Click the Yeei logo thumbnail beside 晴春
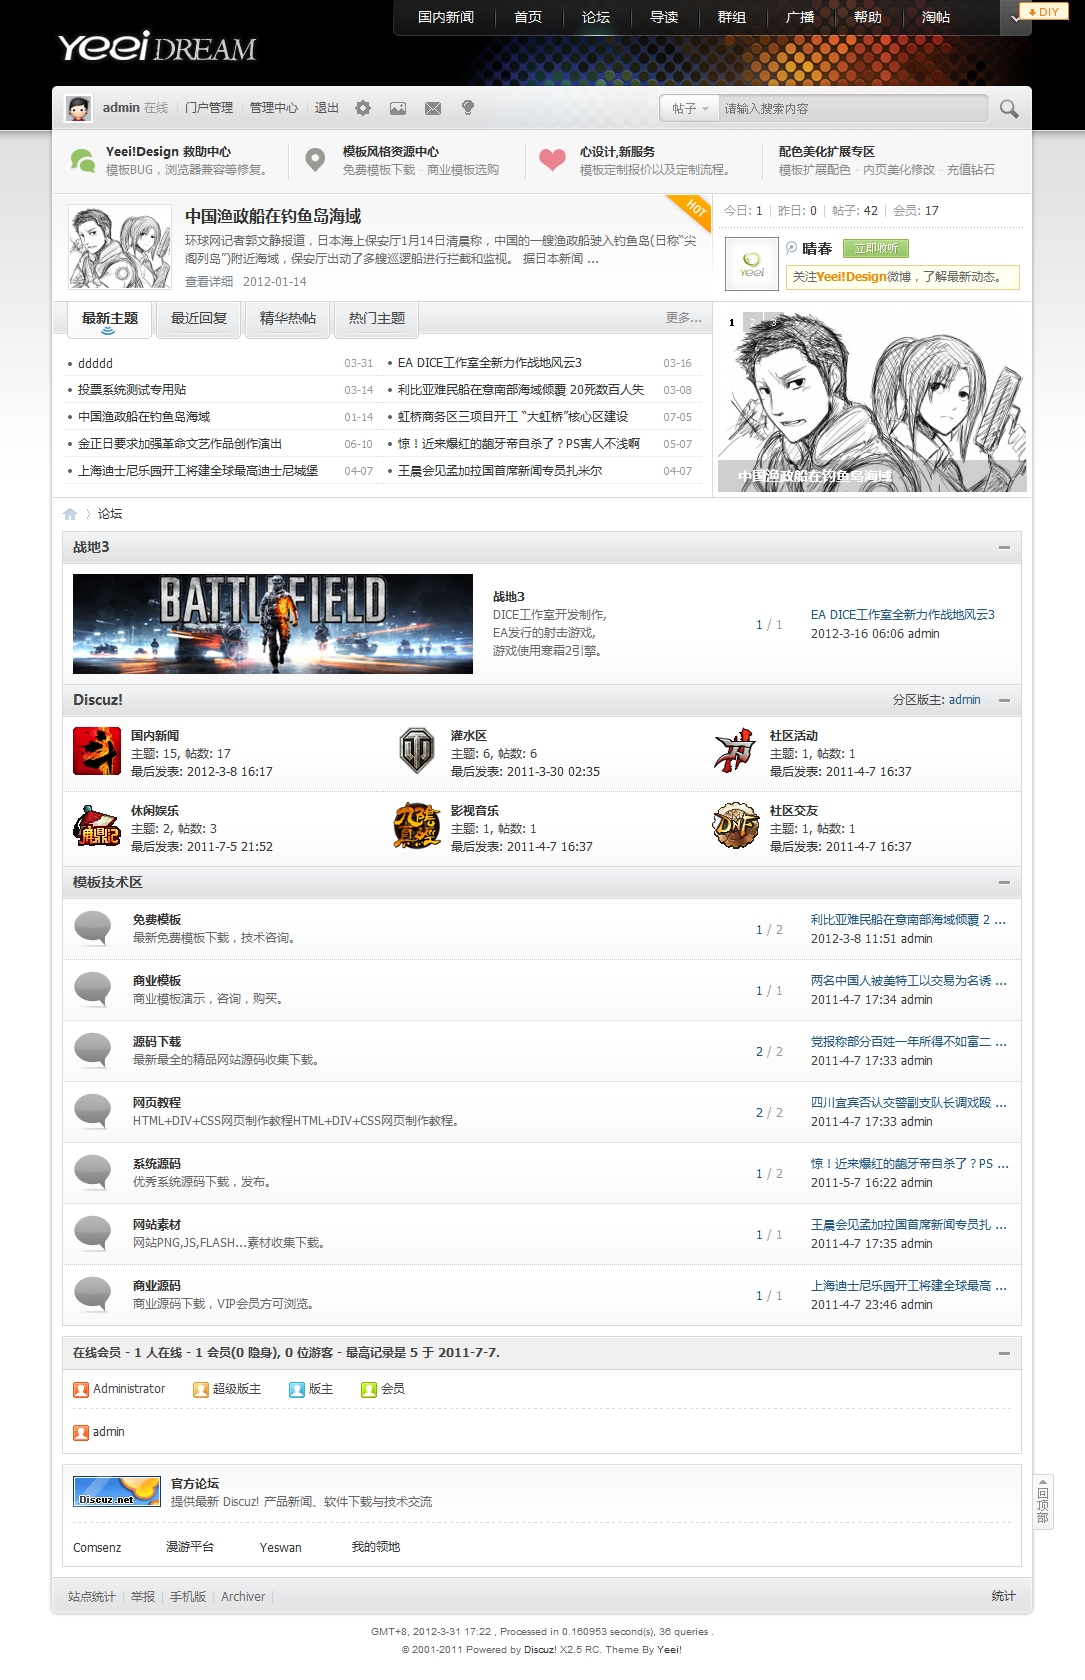 (x=752, y=264)
